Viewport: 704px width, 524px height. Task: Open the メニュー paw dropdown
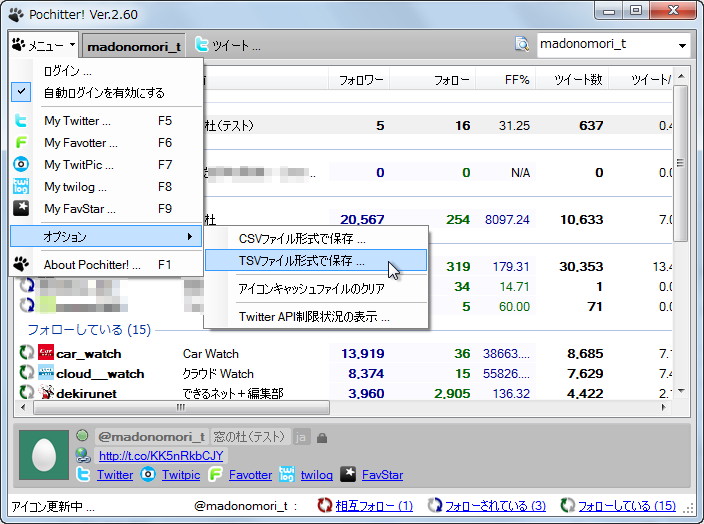43,45
